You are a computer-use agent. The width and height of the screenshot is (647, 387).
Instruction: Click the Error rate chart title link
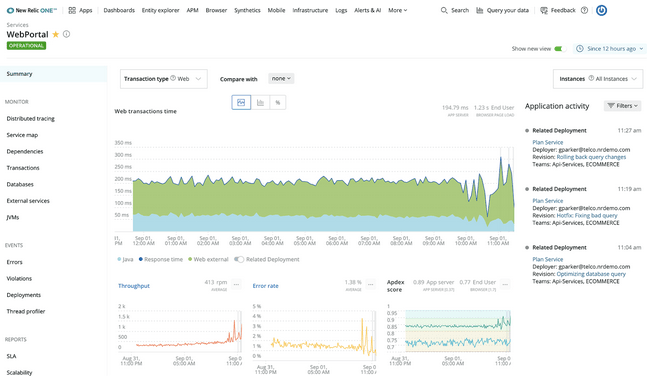click(x=265, y=286)
